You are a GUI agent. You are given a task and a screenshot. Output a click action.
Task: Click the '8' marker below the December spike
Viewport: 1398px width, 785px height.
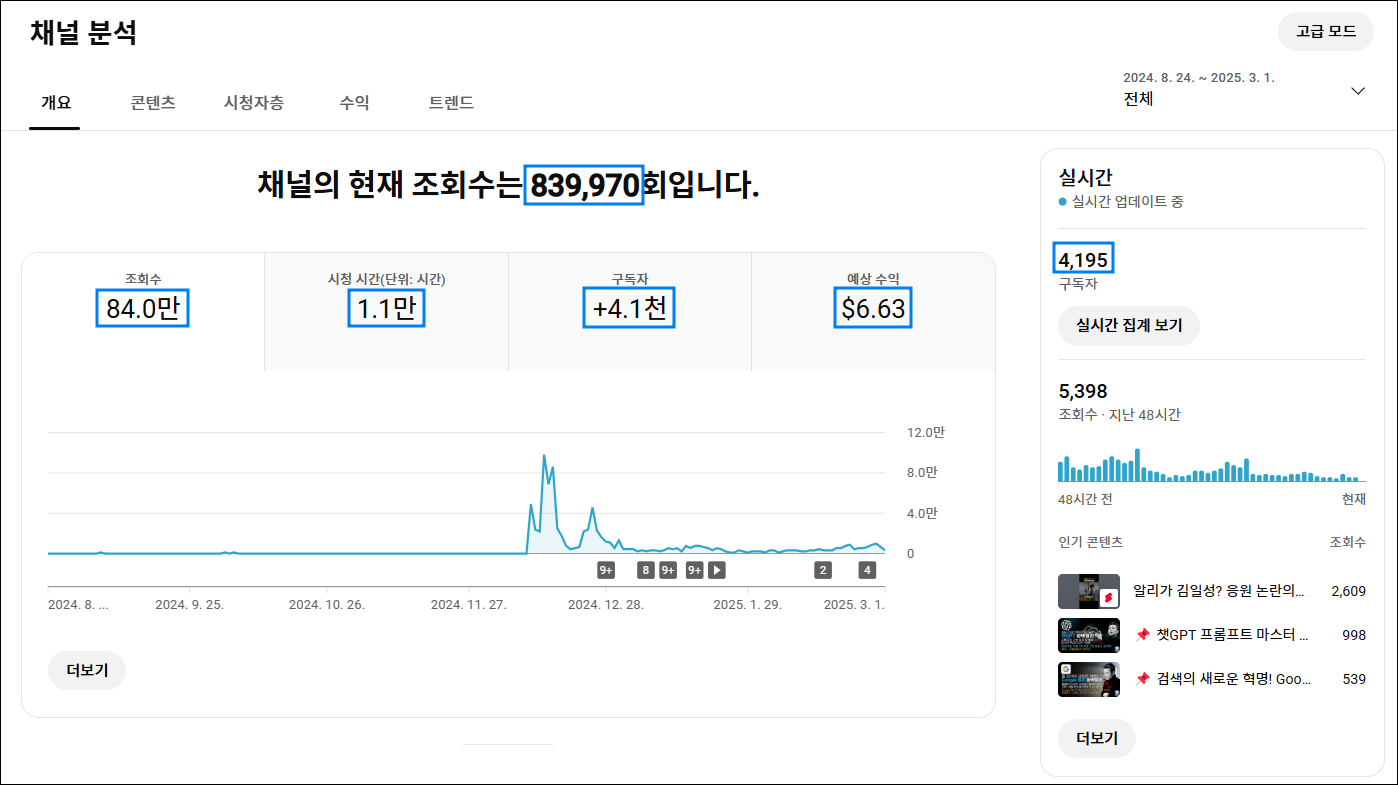tap(646, 570)
